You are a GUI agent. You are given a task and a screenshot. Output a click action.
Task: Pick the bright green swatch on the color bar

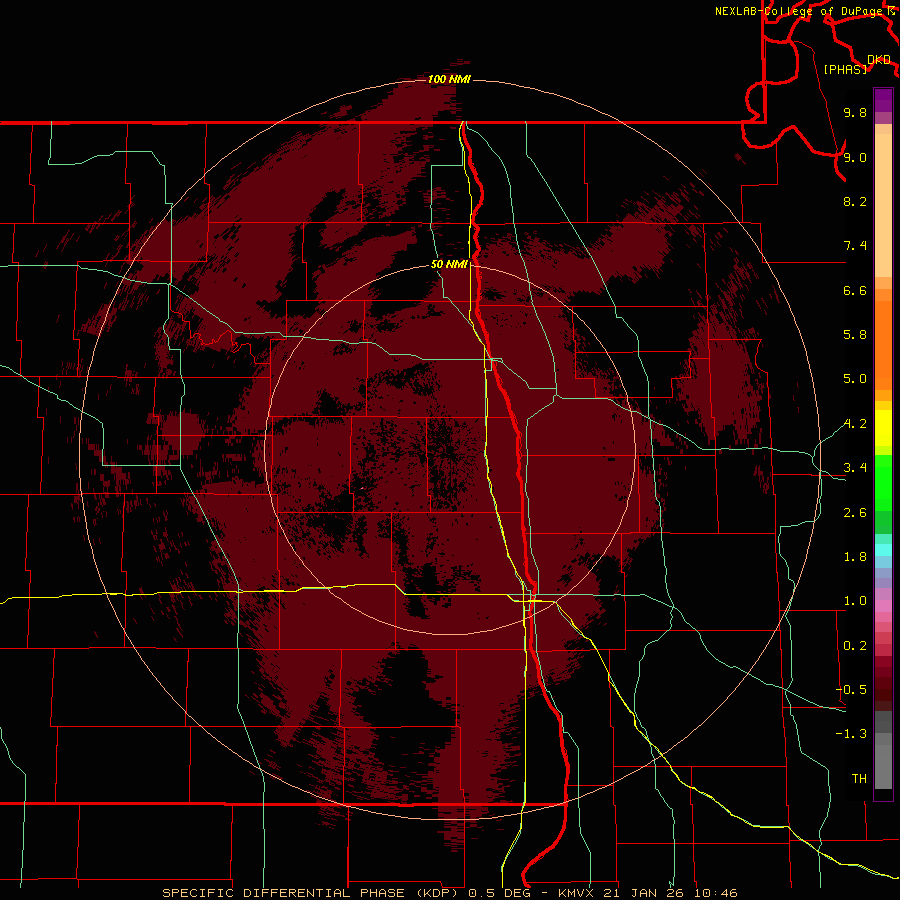pyautogui.click(x=883, y=484)
